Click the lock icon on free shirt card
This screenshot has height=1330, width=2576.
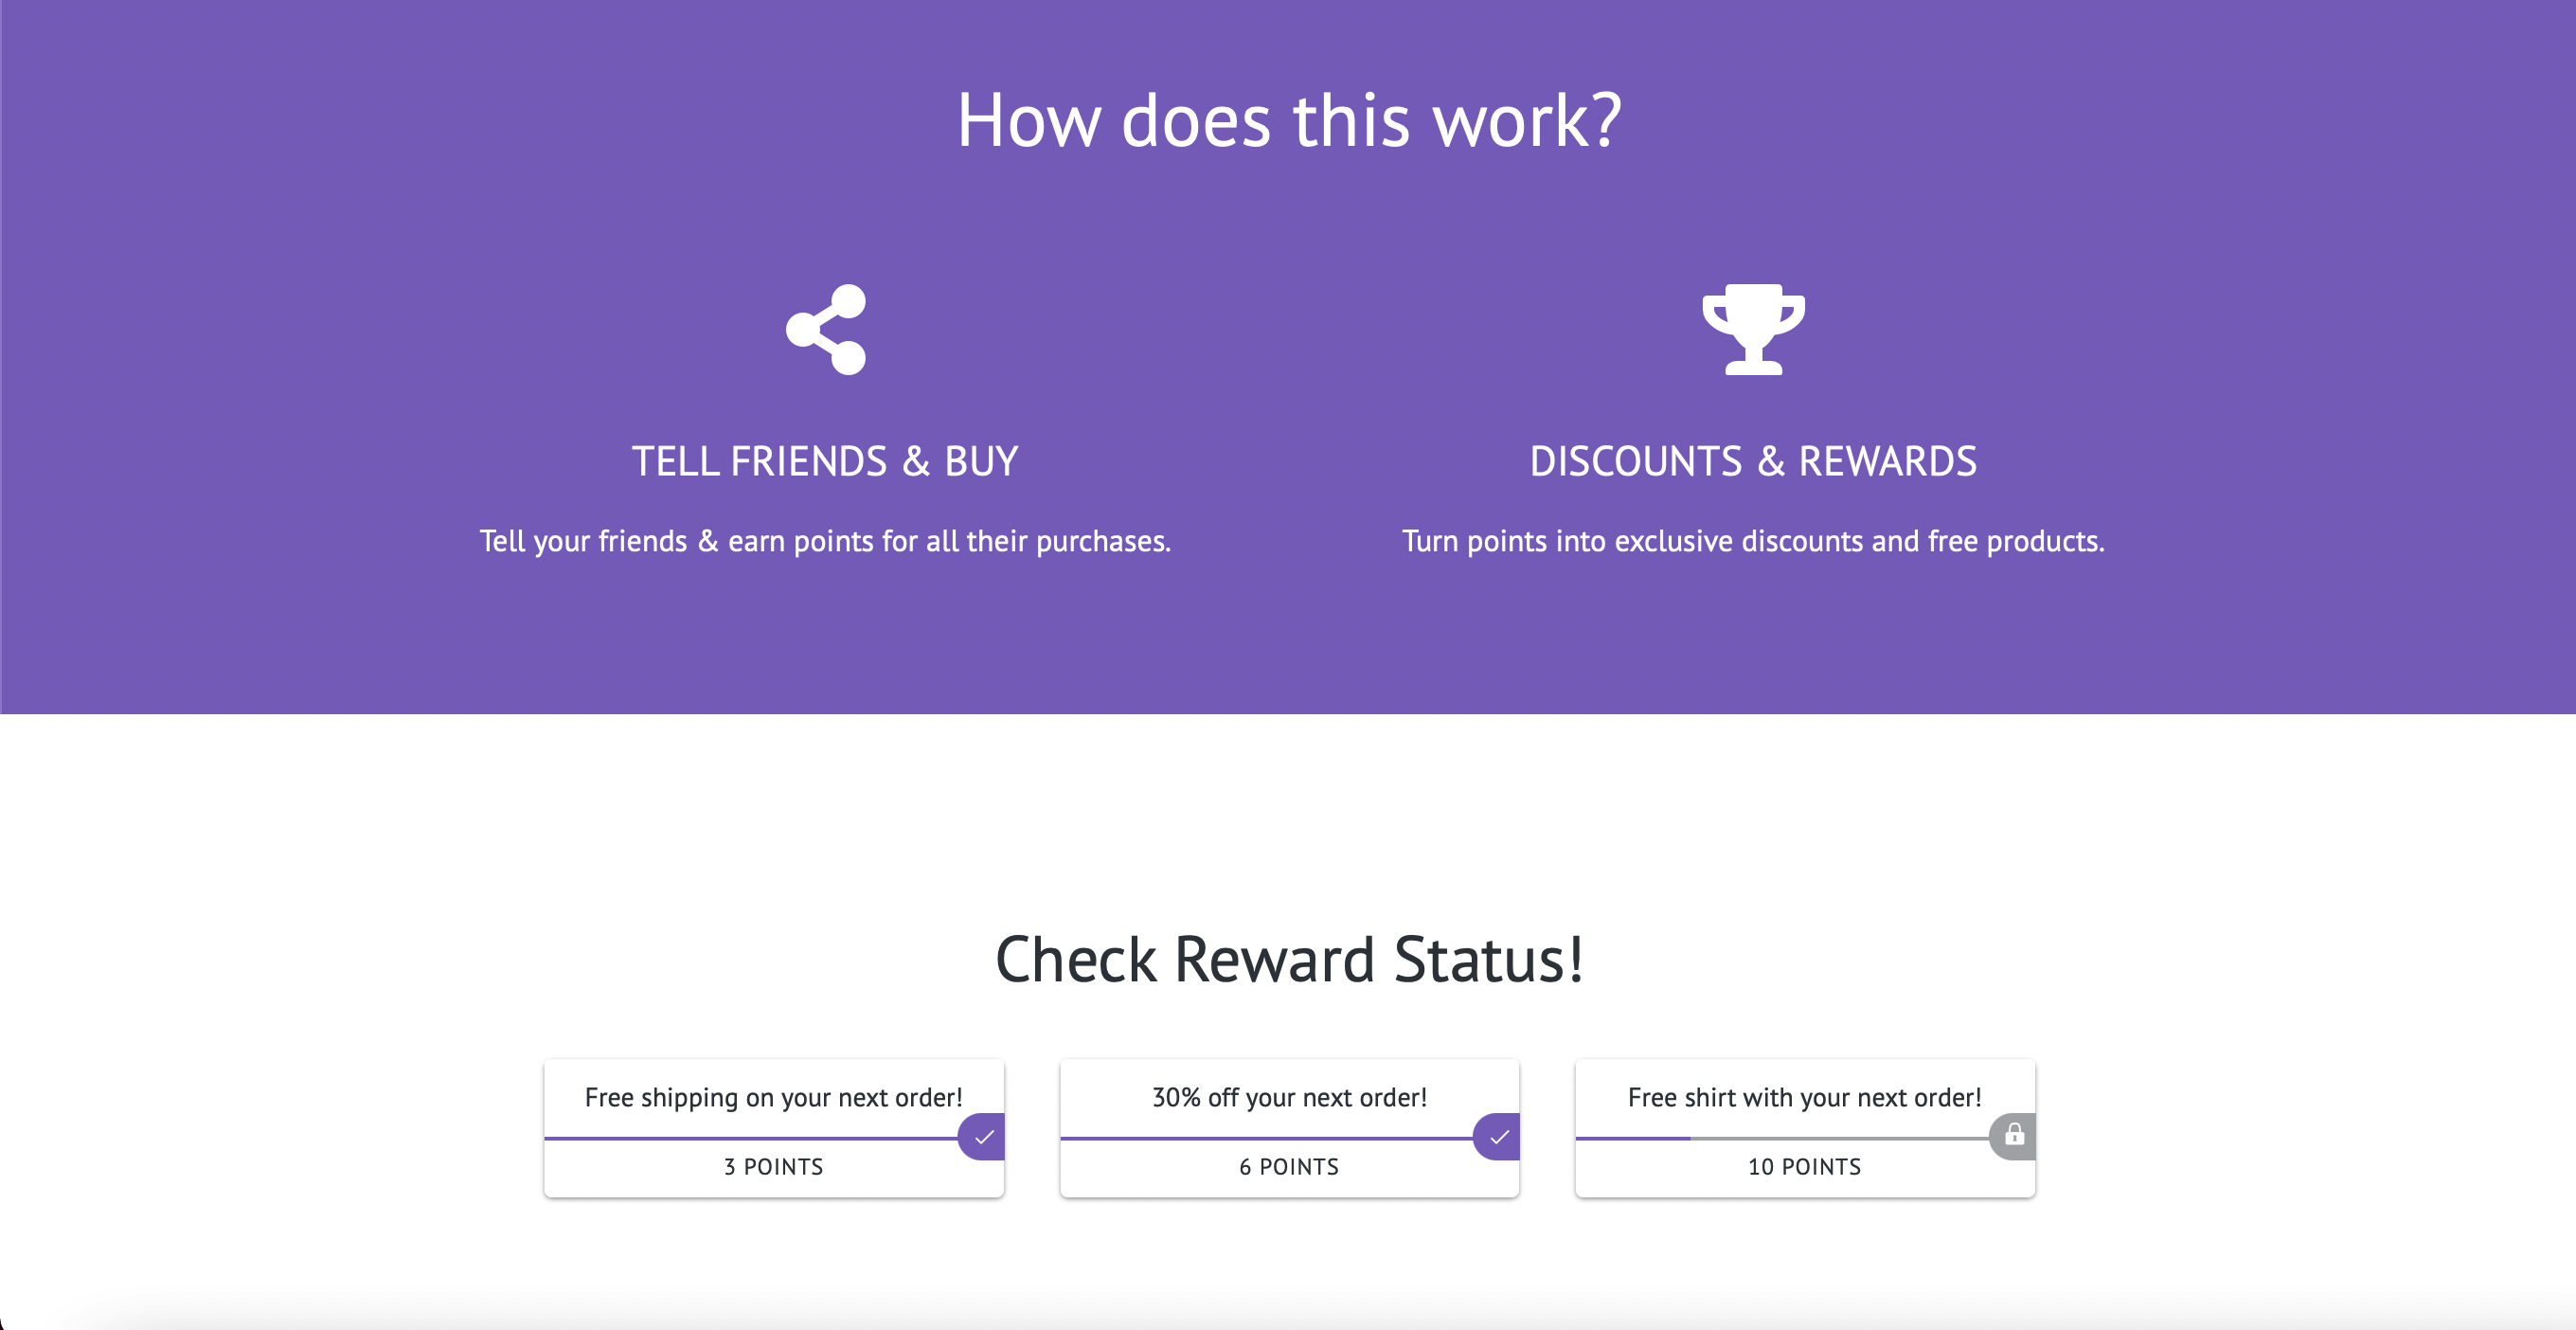point(2014,1135)
